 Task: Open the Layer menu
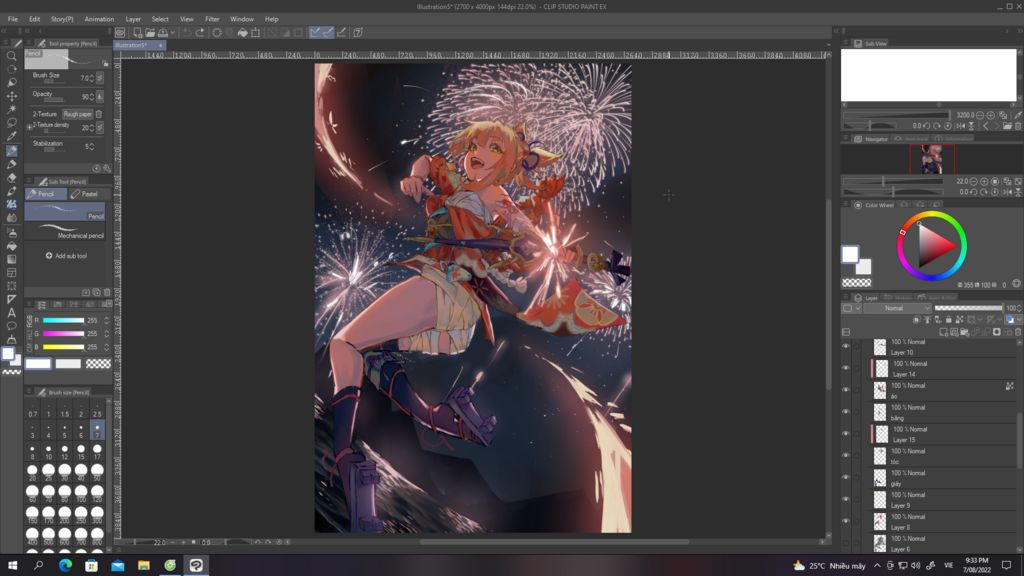click(x=133, y=19)
